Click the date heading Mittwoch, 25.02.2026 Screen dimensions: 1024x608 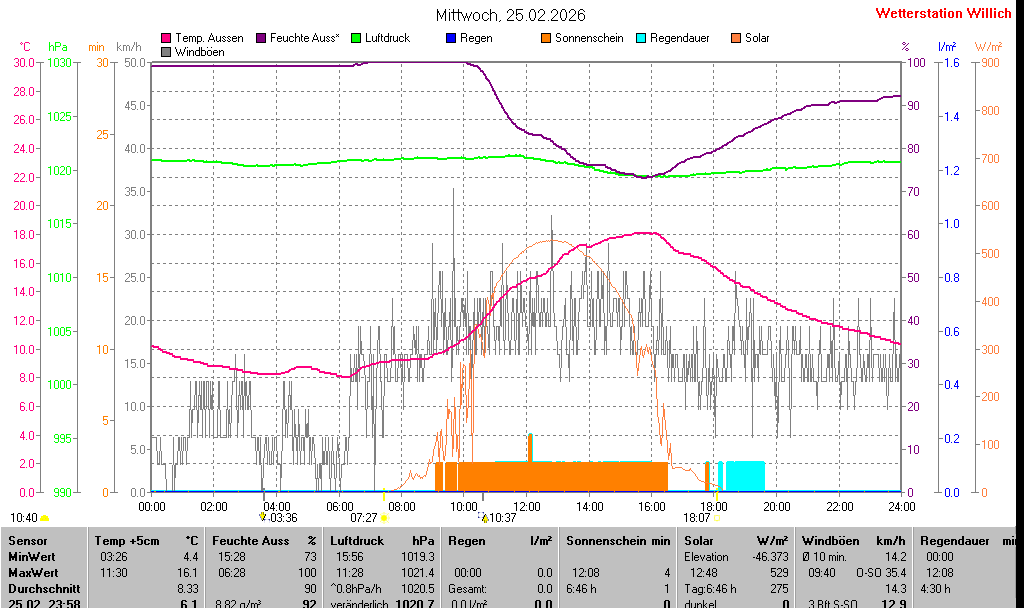pos(511,15)
